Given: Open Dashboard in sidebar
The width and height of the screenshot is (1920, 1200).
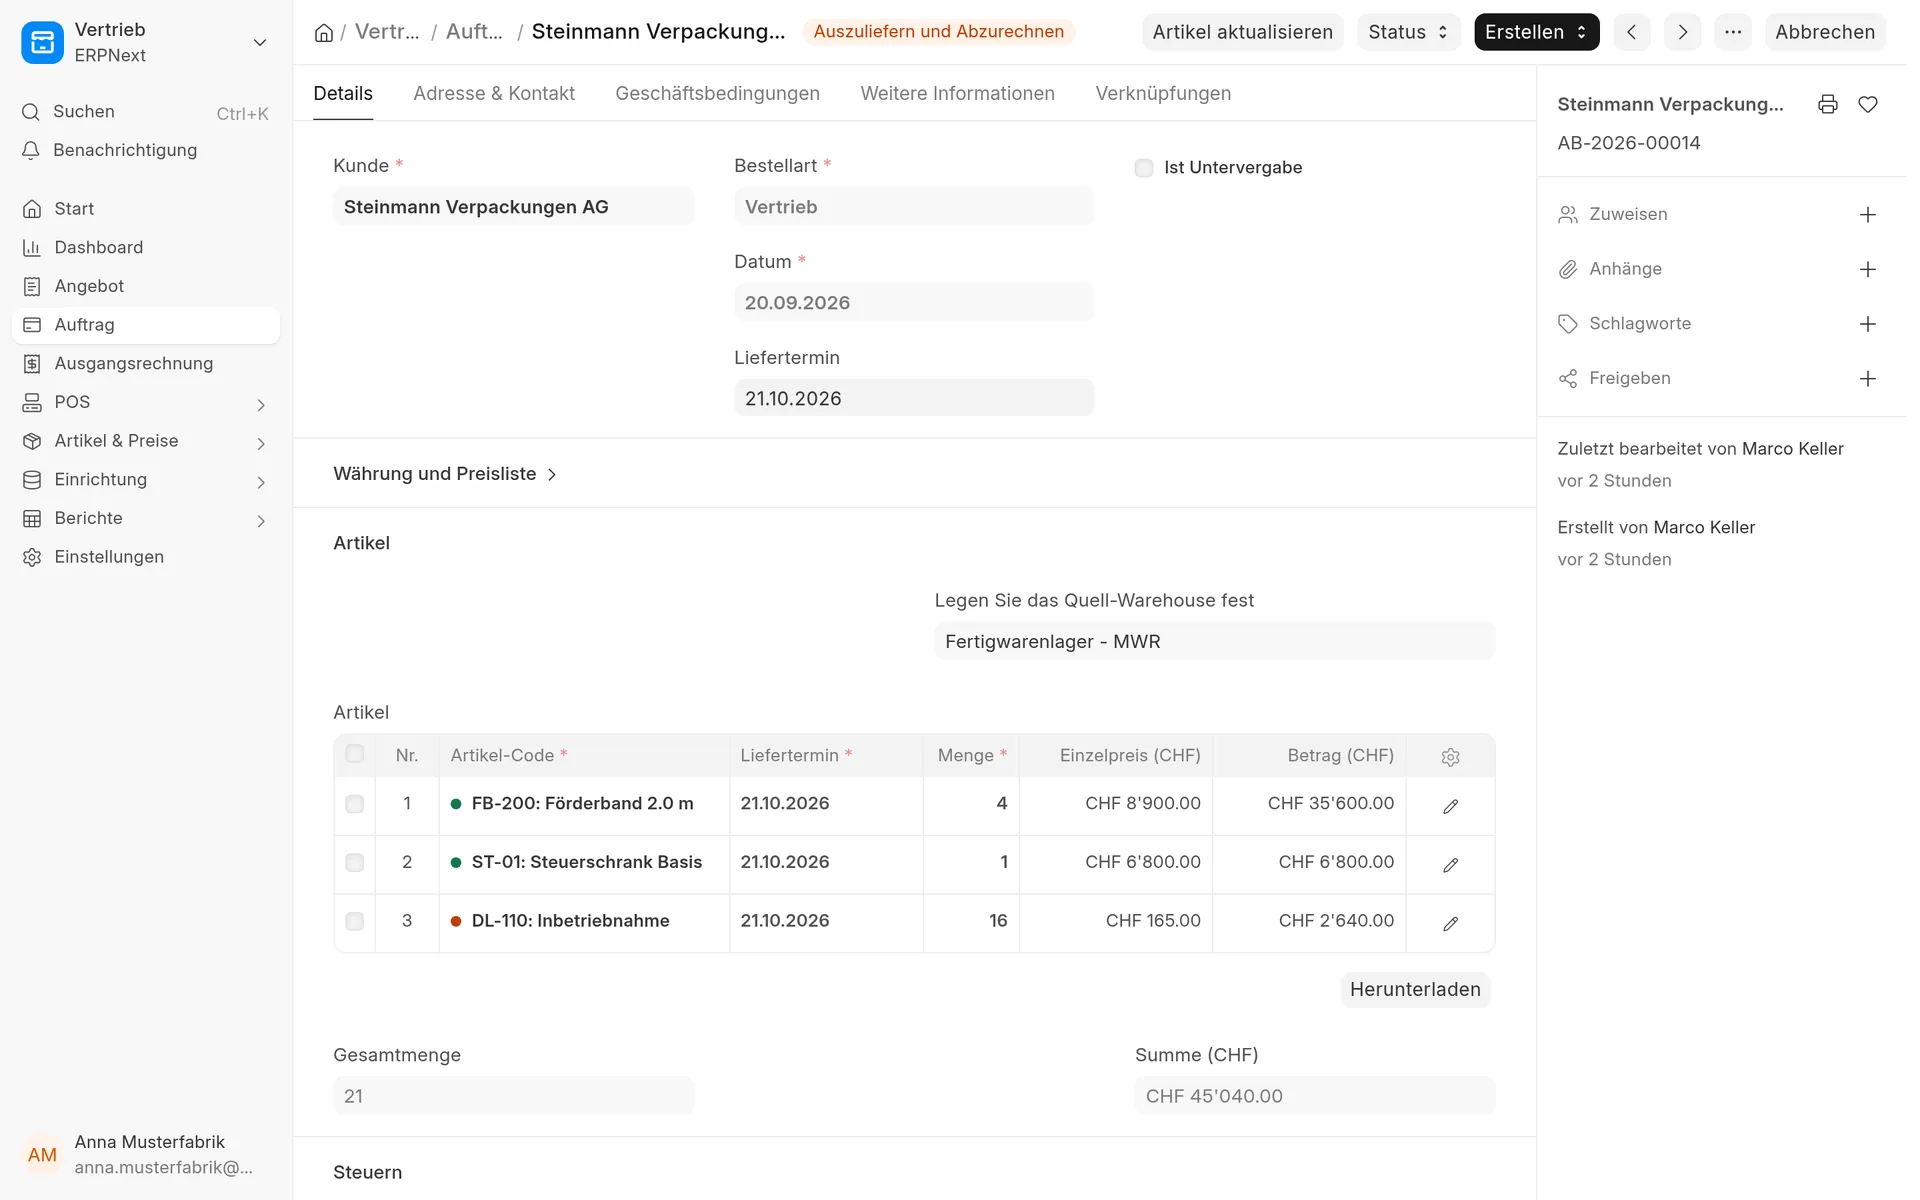Looking at the screenshot, I should 146,247.
